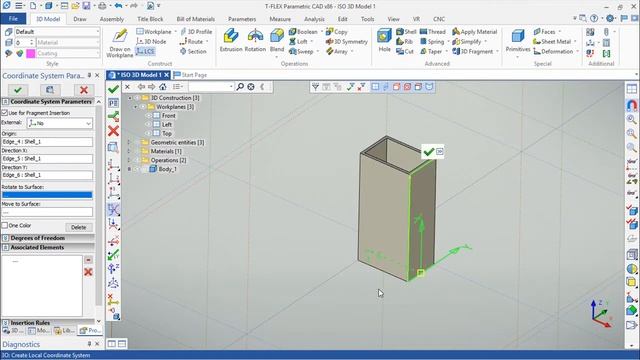Image resolution: width=640 pixels, height=360 pixels.
Task: Click the green checkmark in vertical automenu
Action: click(x=113, y=89)
